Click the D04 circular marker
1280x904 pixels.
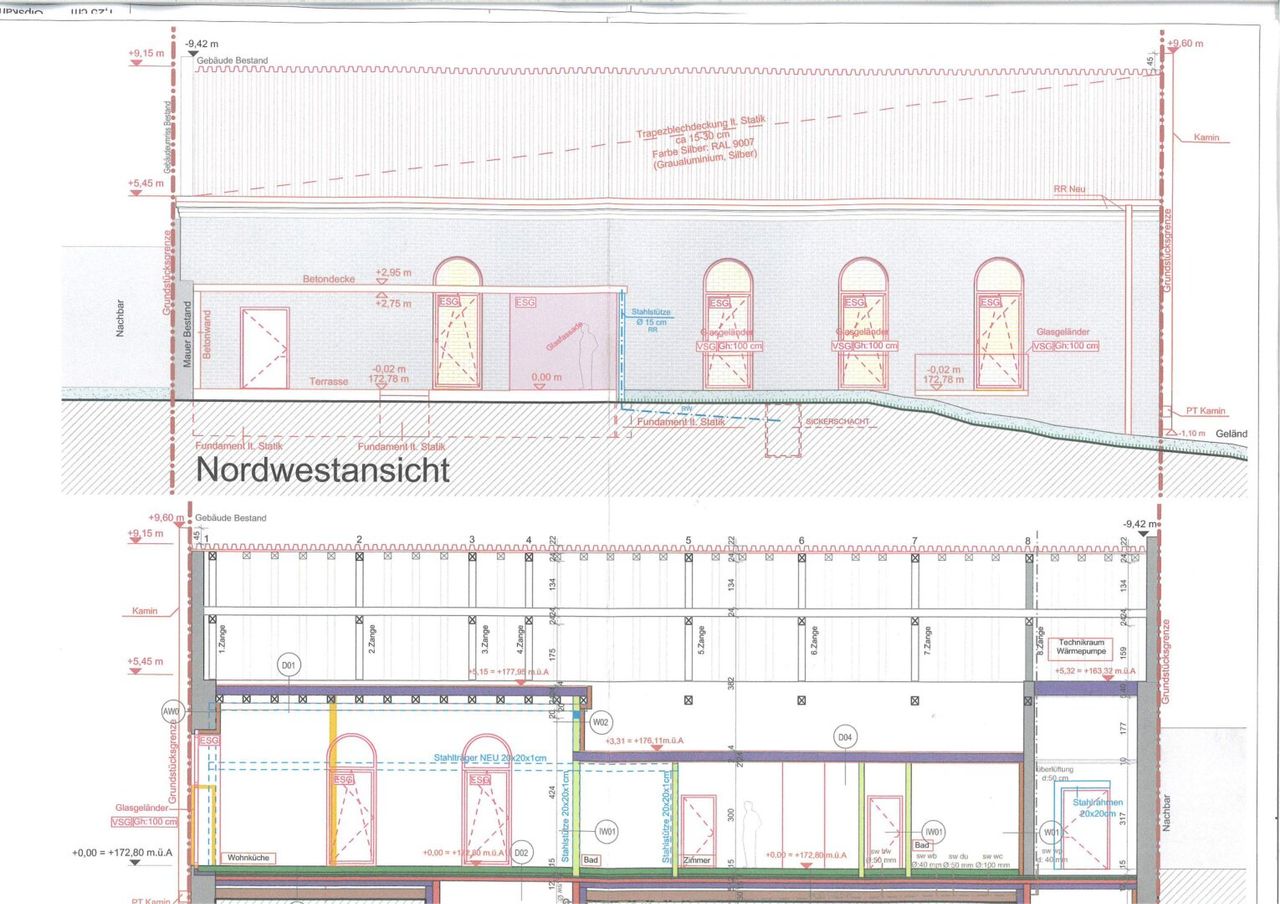(x=845, y=738)
